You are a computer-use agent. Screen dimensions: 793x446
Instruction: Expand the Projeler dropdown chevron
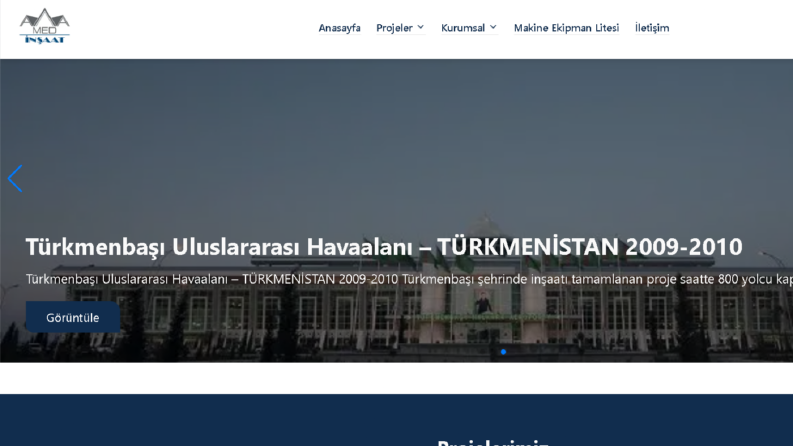[x=420, y=27]
